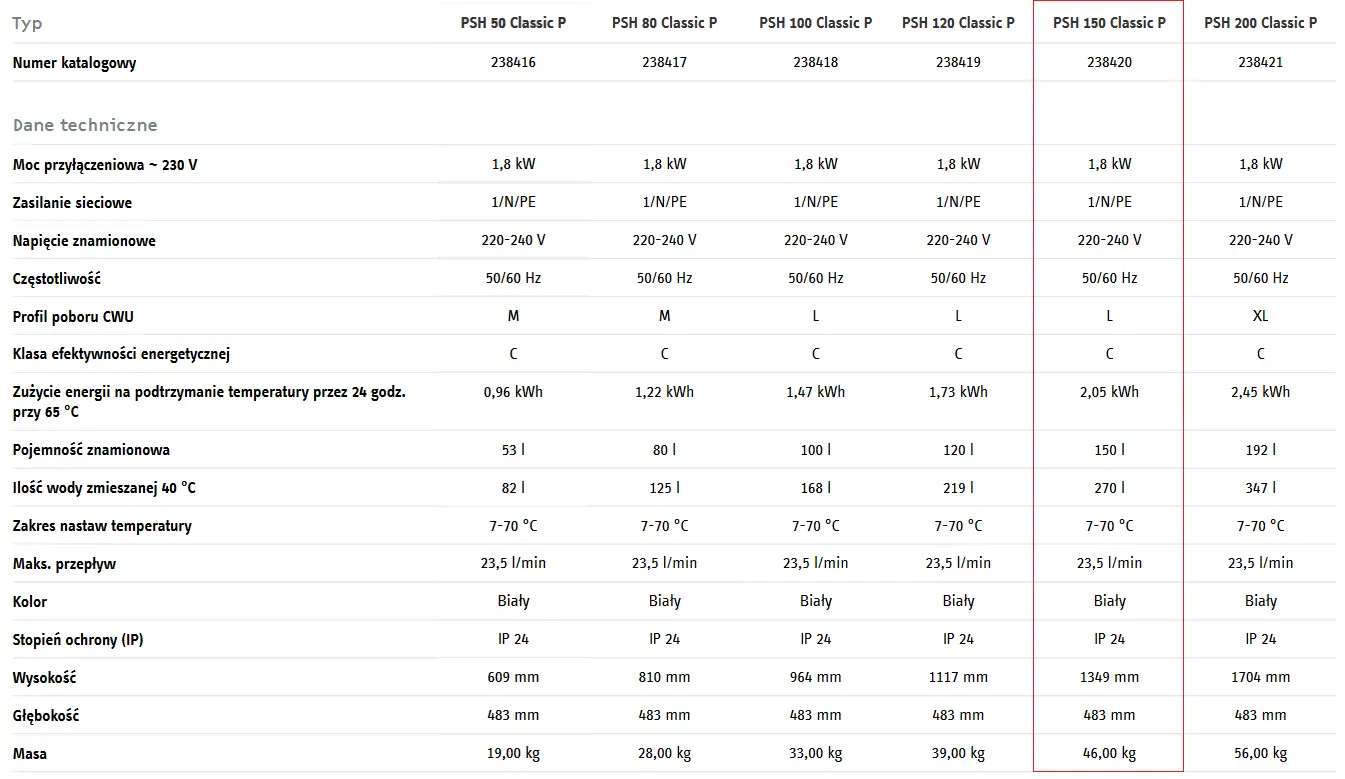Click the XL profile value for PSH 200
Screen dimensions: 1345x779
coord(1260,316)
